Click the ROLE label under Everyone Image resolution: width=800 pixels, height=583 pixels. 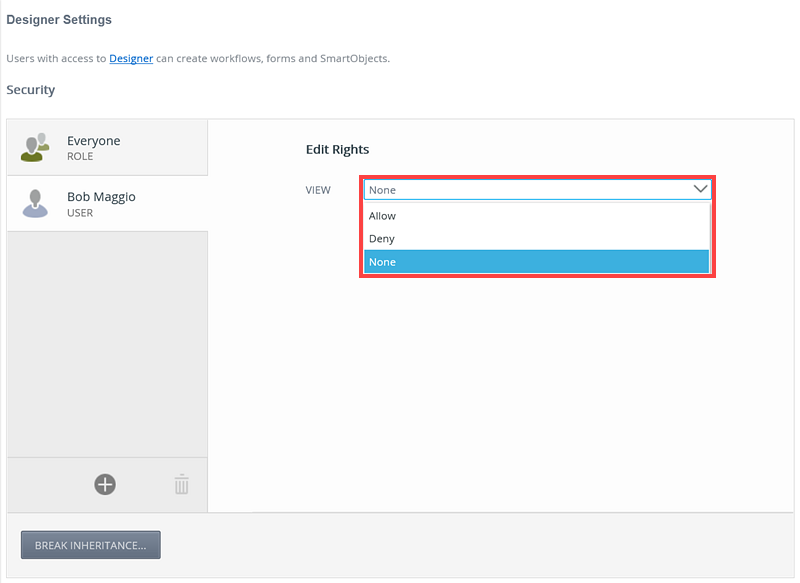click(80, 157)
